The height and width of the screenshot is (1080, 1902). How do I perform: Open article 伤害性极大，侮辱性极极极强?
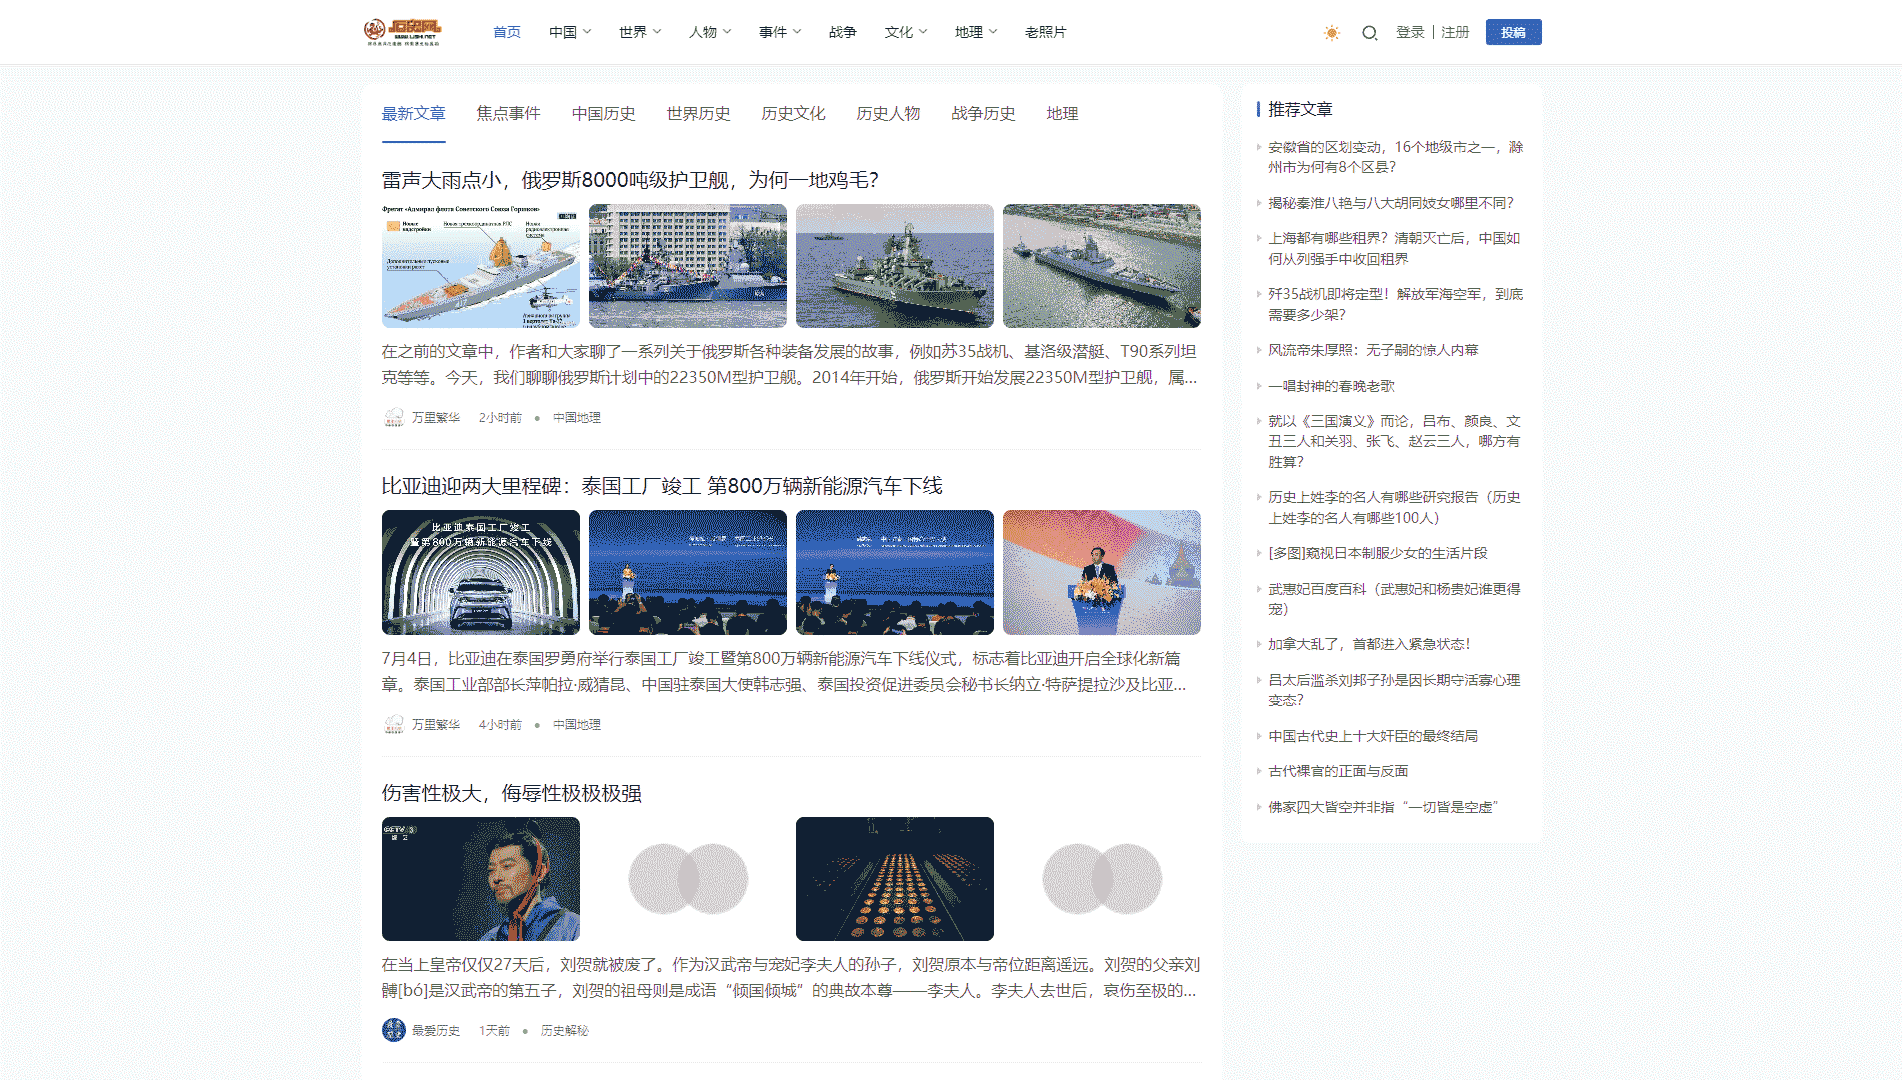pyautogui.click(x=511, y=793)
